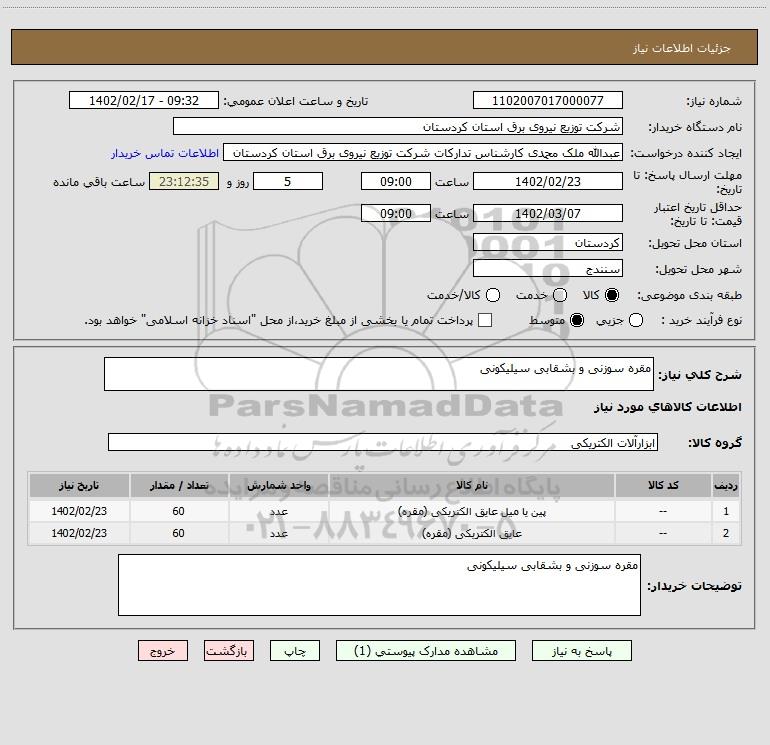Open the اطلاعات تماس خریدار link
The image size is (770, 745).
(x=165, y=153)
